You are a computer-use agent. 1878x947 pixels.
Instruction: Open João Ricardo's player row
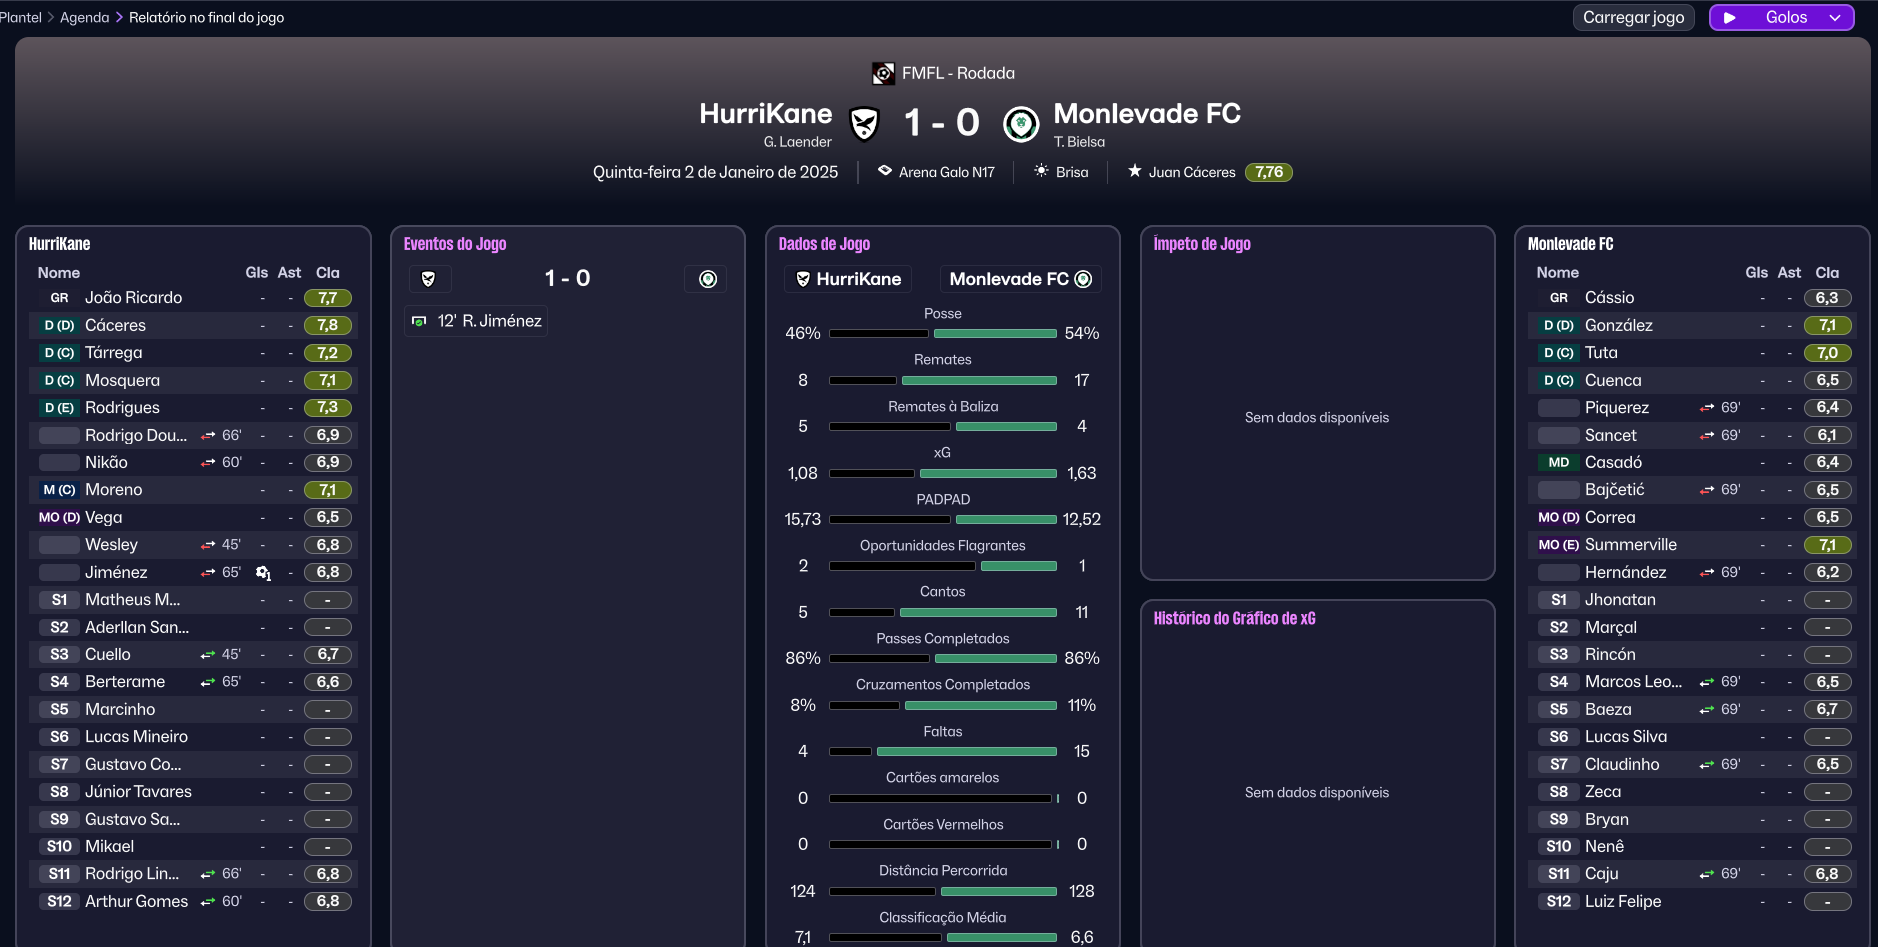(133, 298)
